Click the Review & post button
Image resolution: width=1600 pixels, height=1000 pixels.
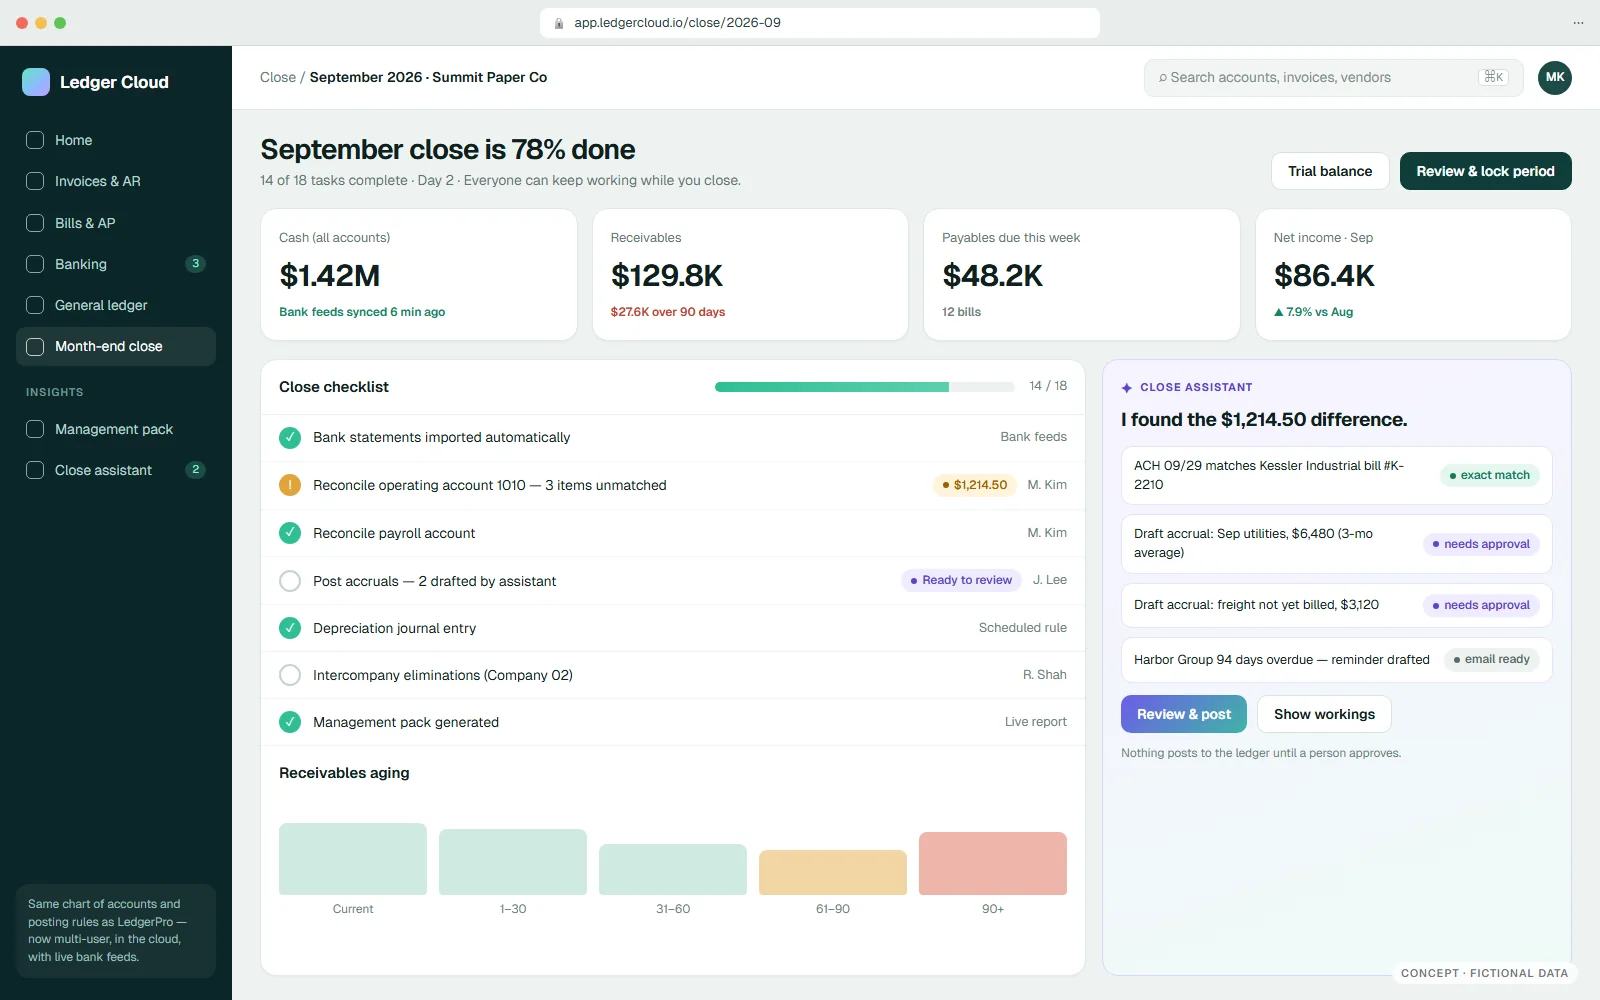[x=1184, y=714]
